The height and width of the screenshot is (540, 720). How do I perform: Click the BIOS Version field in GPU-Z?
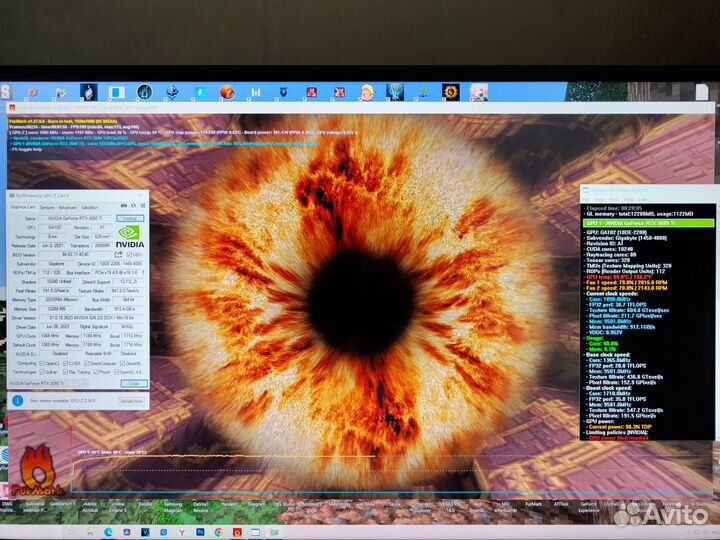[75, 254]
